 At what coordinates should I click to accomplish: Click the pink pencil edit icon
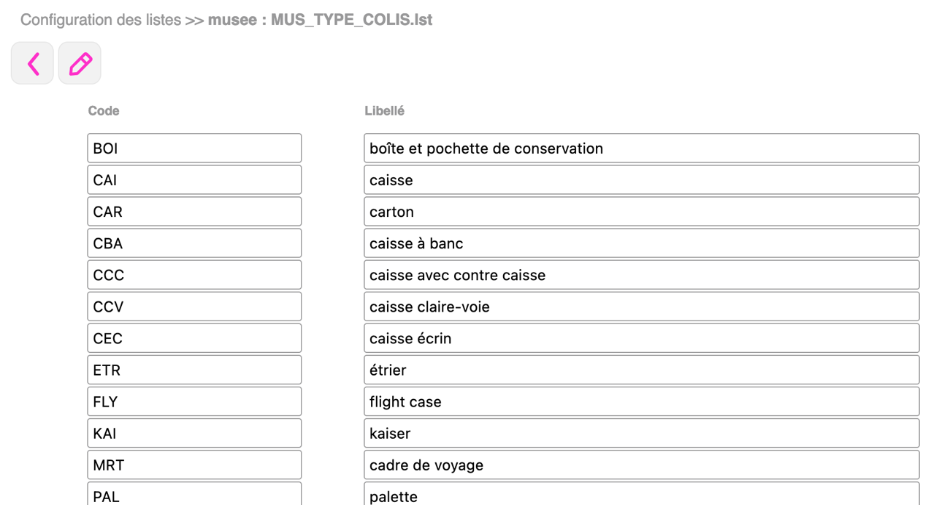(x=80, y=64)
